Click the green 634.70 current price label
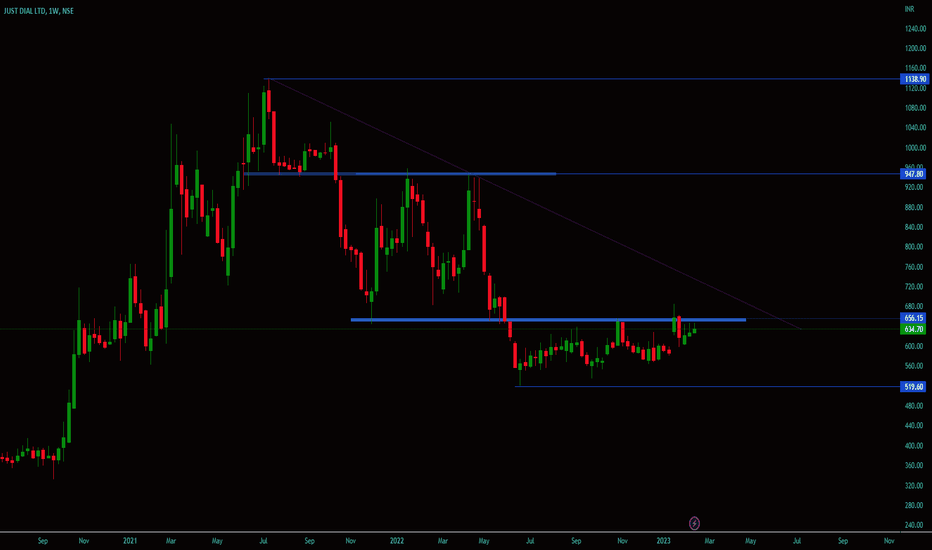This screenshot has width=932, height=550. 914,329
